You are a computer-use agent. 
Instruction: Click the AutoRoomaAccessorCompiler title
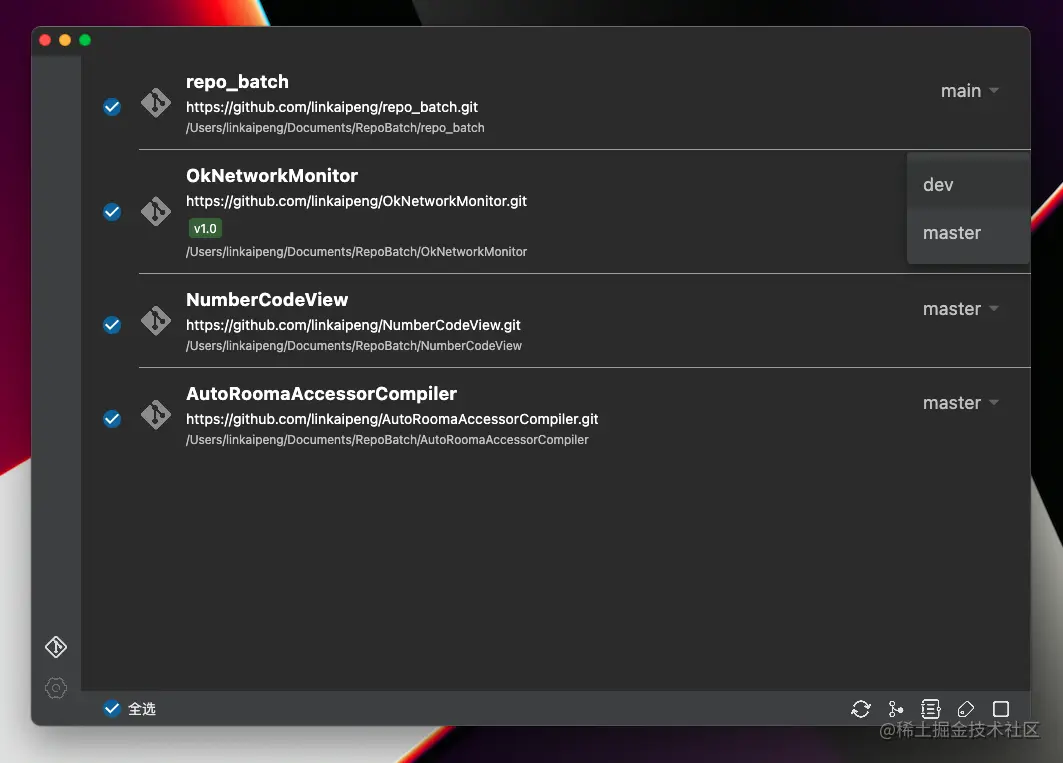321,394
